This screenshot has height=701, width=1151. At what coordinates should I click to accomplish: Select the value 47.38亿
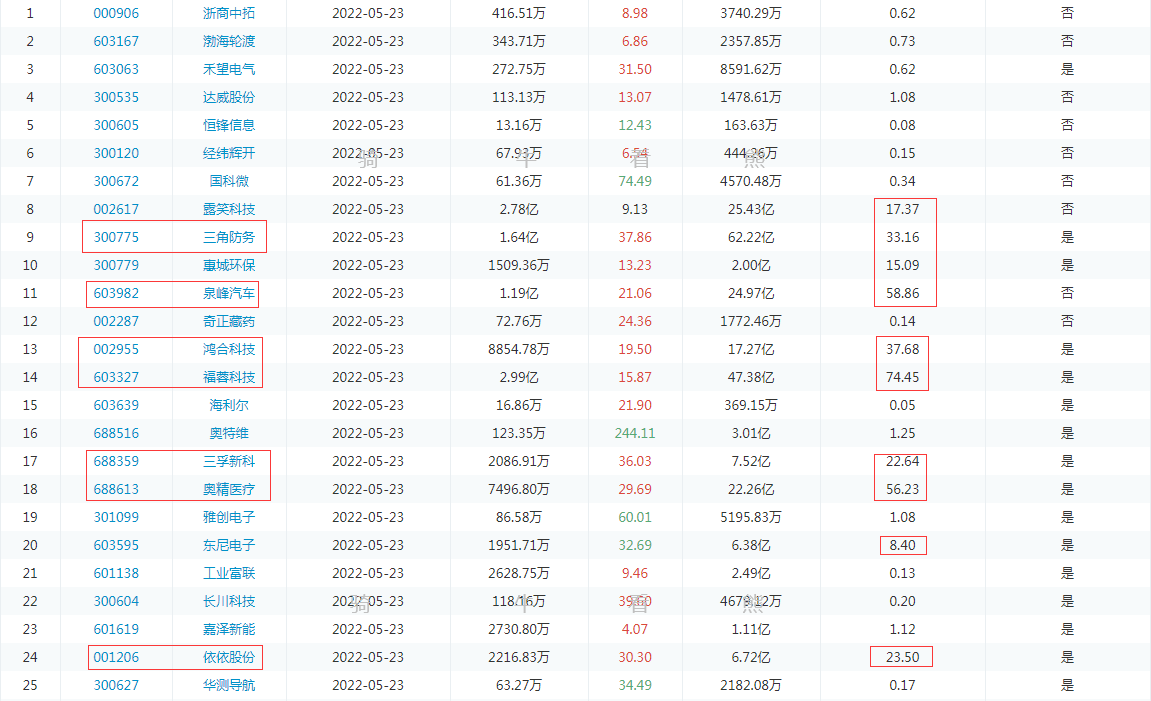point(751,377)
